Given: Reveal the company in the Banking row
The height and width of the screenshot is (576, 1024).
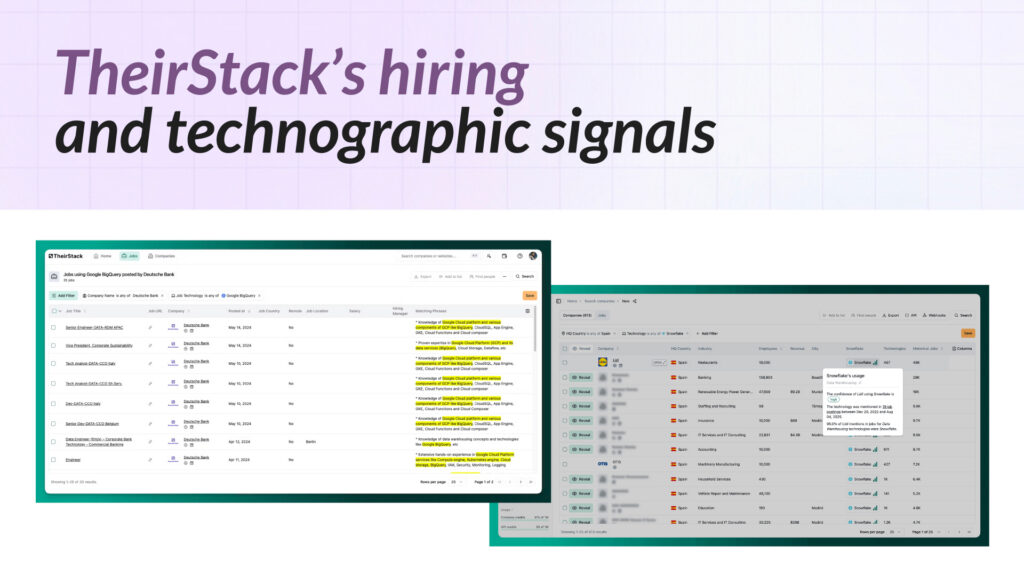Looking at the screenshot, I should click(x=581, y=377).
